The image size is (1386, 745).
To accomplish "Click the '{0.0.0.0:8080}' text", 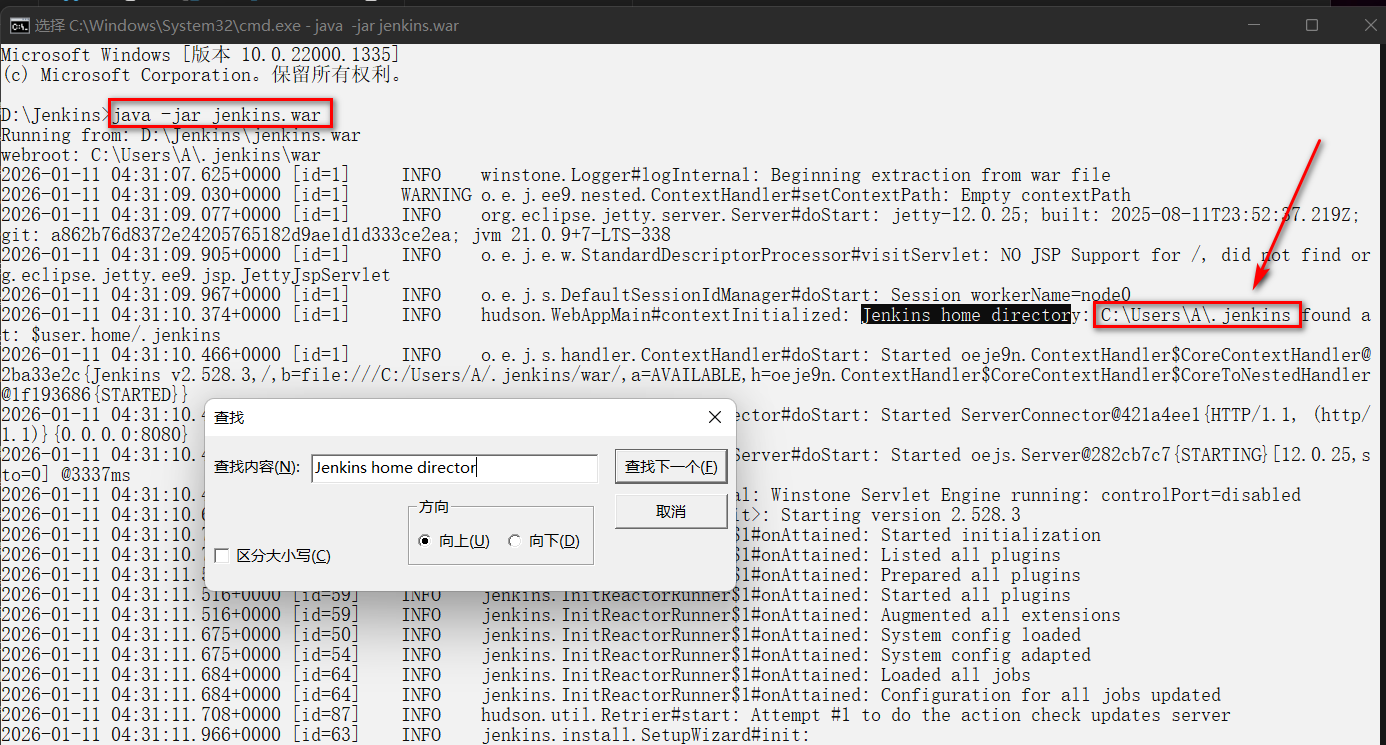I will (121, 435).
